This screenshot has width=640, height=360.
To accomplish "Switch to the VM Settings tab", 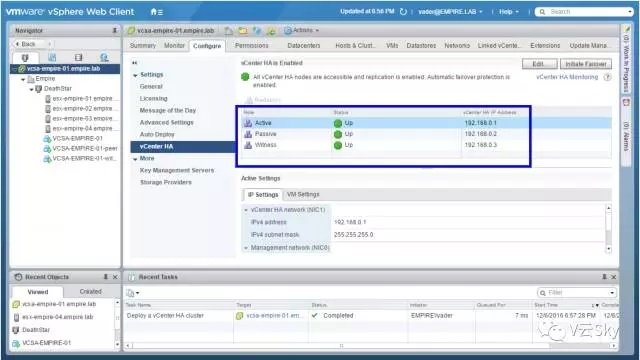I will [303, 194].
